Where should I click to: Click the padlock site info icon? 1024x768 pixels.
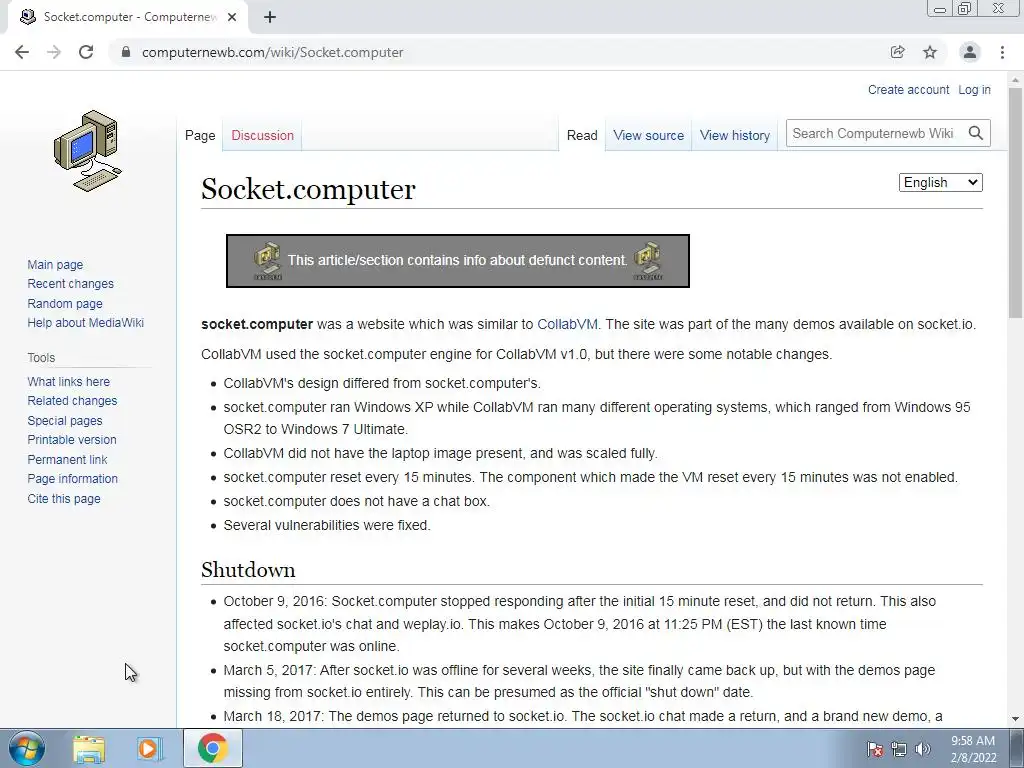(126, 52)
